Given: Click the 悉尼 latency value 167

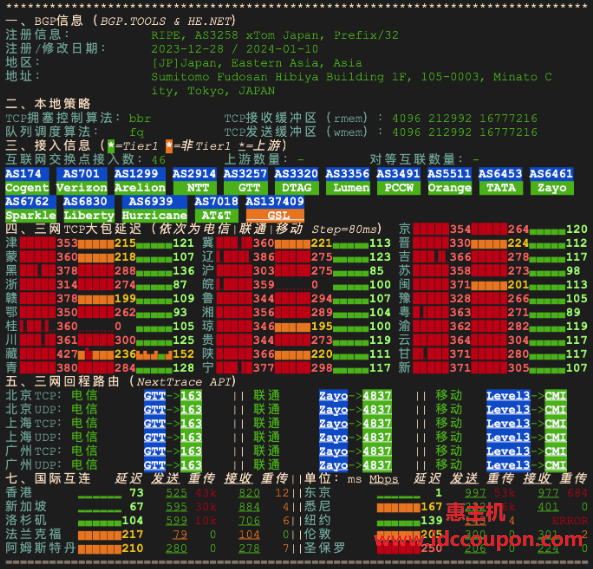Looking at the screenshot, I should pos(431,507).
